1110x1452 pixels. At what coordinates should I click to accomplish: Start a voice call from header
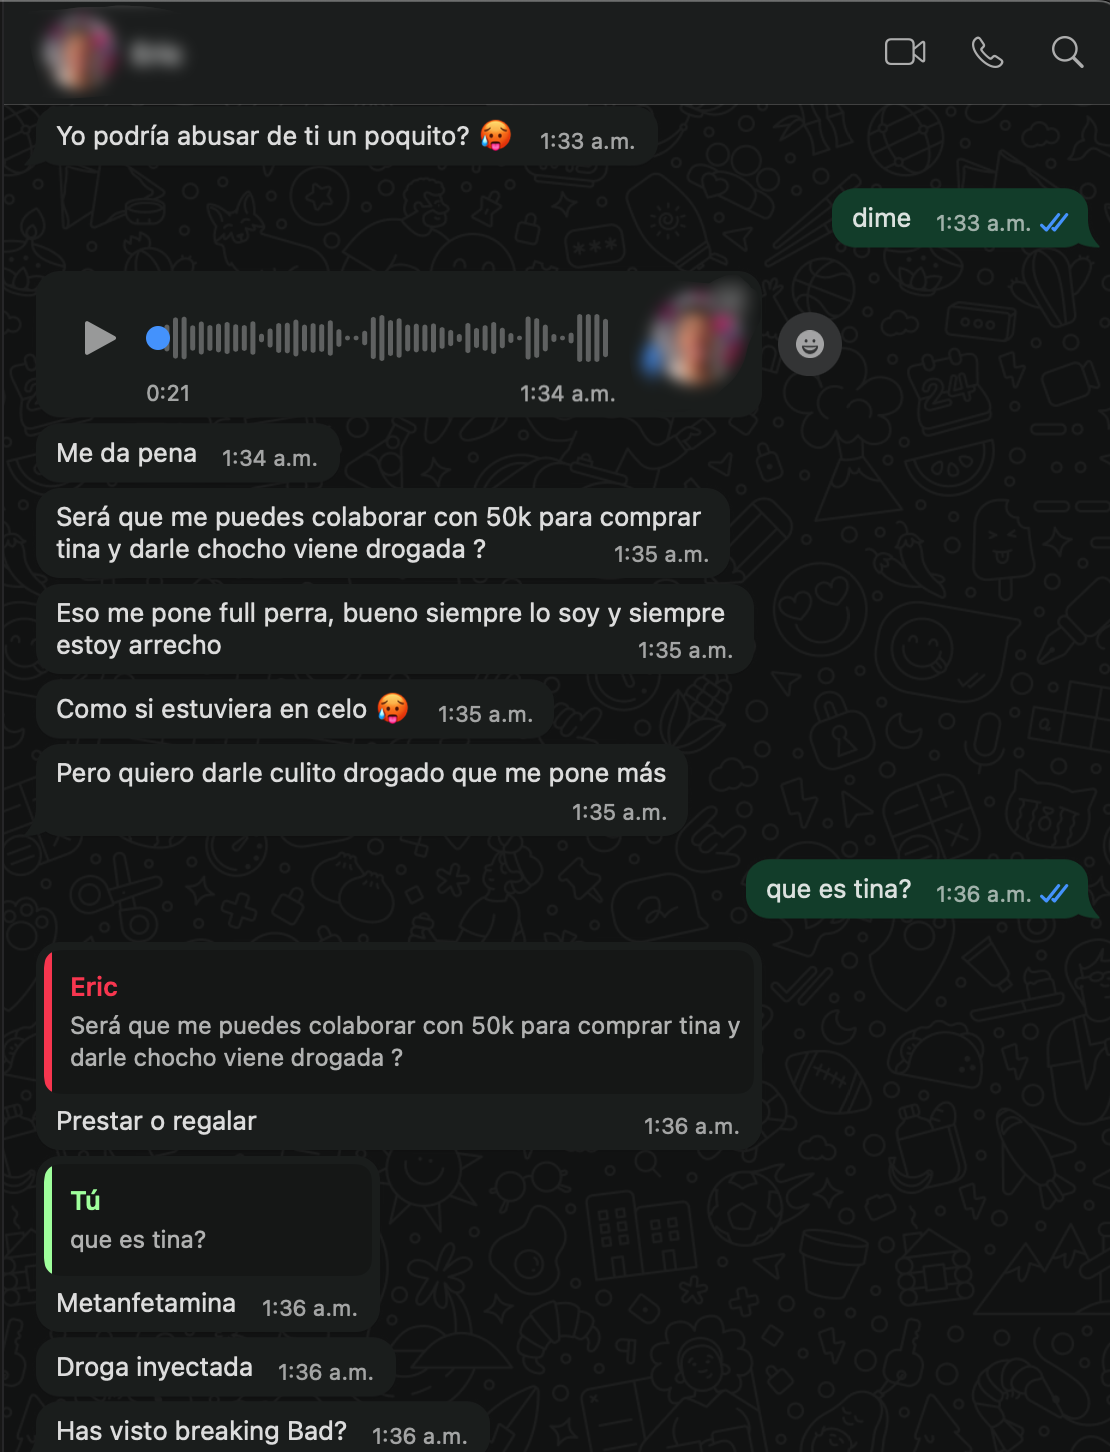(987, 52)
